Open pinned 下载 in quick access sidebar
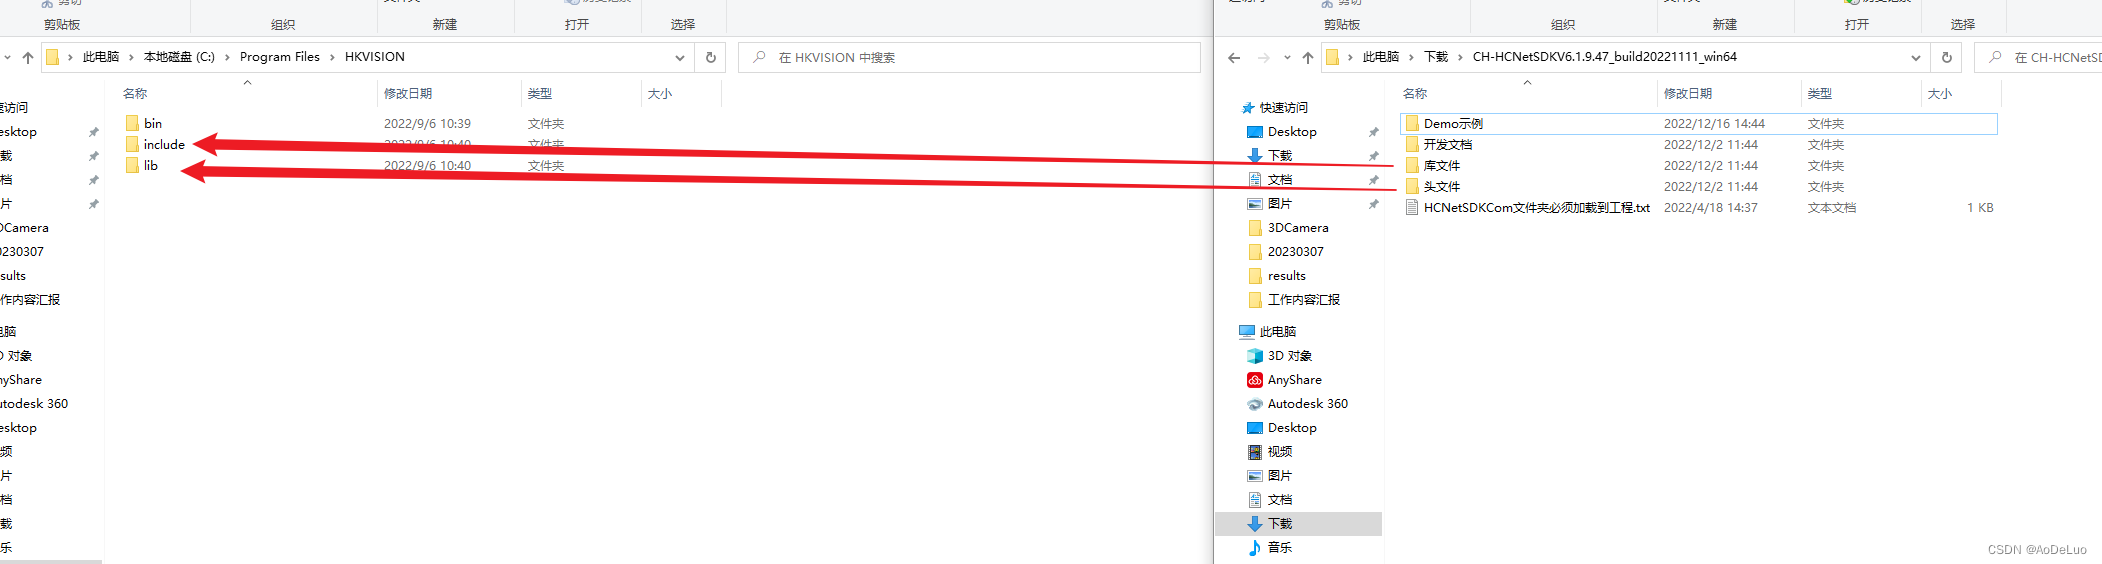Screen dimensions: 2102x564 [x=1280, y=155]
